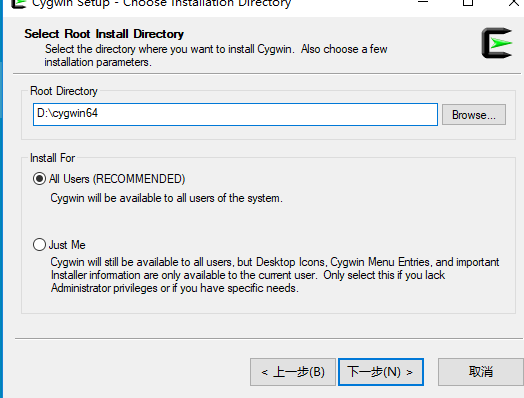Continue with 下一步(N) button

[x=381, y=372]
